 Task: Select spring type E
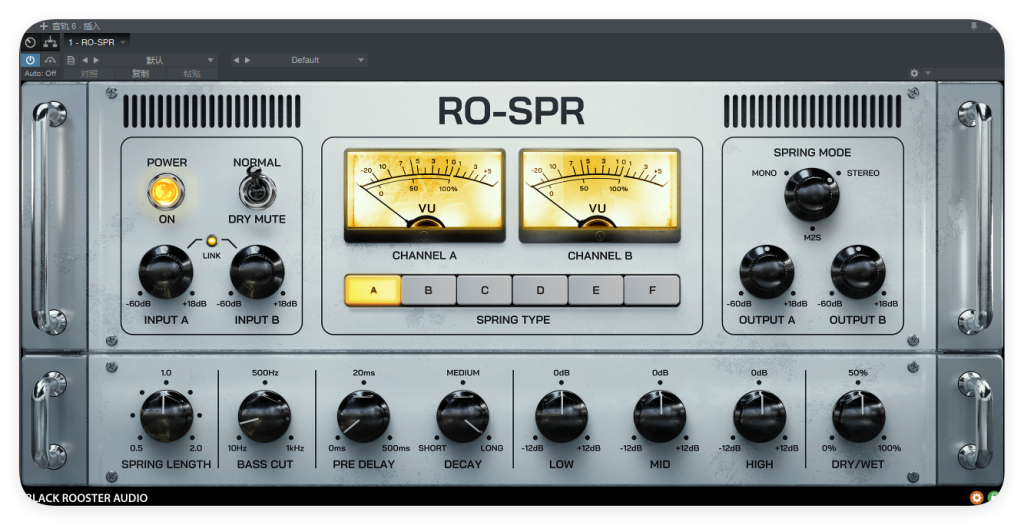pyautogui.click(x=596, y=290)
